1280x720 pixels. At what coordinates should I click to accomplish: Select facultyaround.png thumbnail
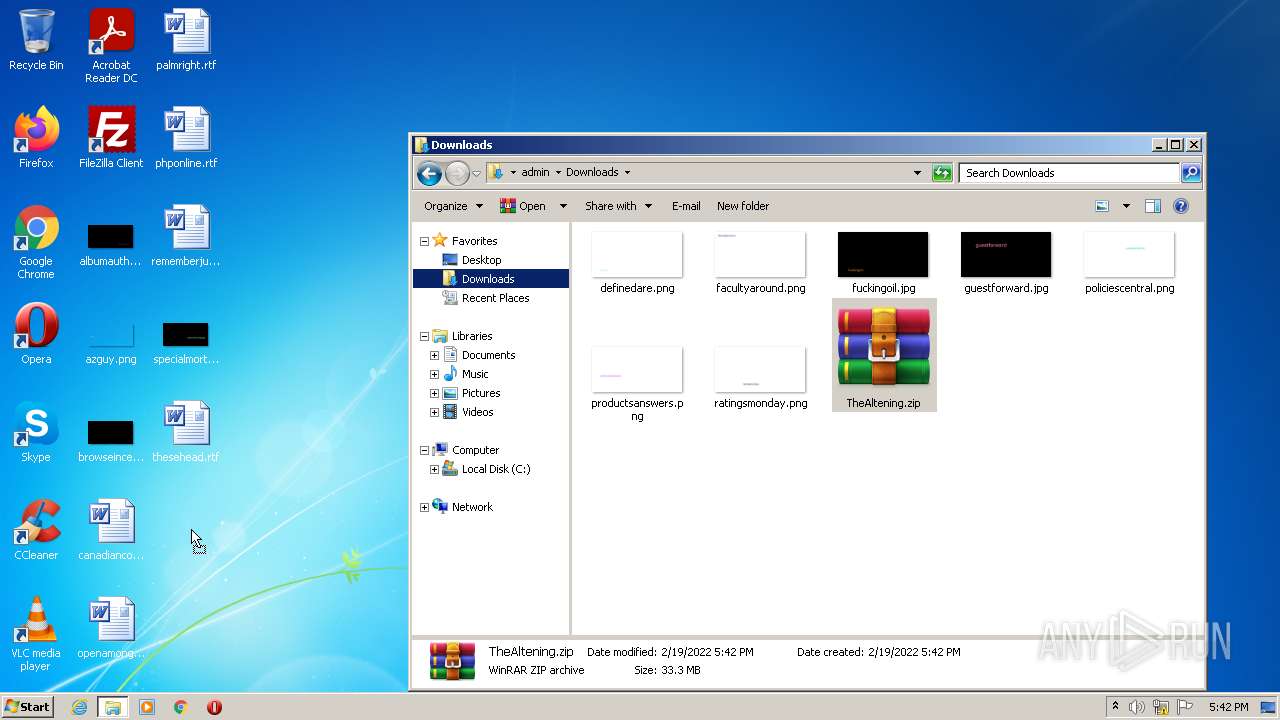coord(760,263)
